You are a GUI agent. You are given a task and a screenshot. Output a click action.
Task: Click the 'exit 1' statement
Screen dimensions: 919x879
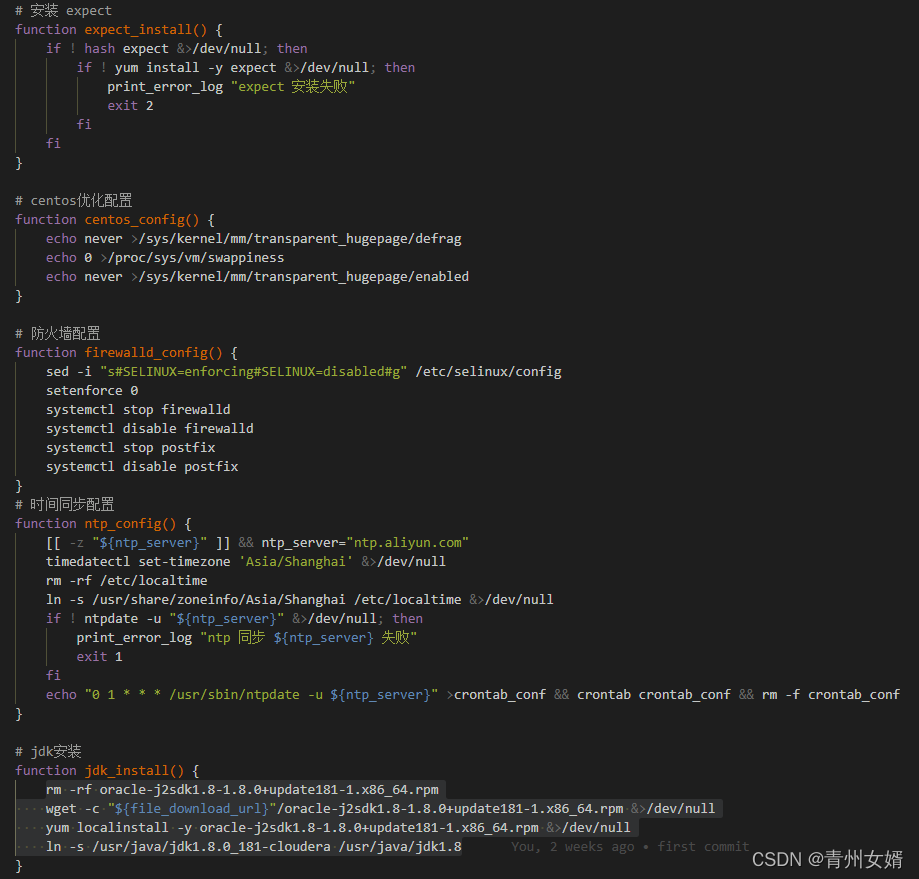tap(100, 657)
